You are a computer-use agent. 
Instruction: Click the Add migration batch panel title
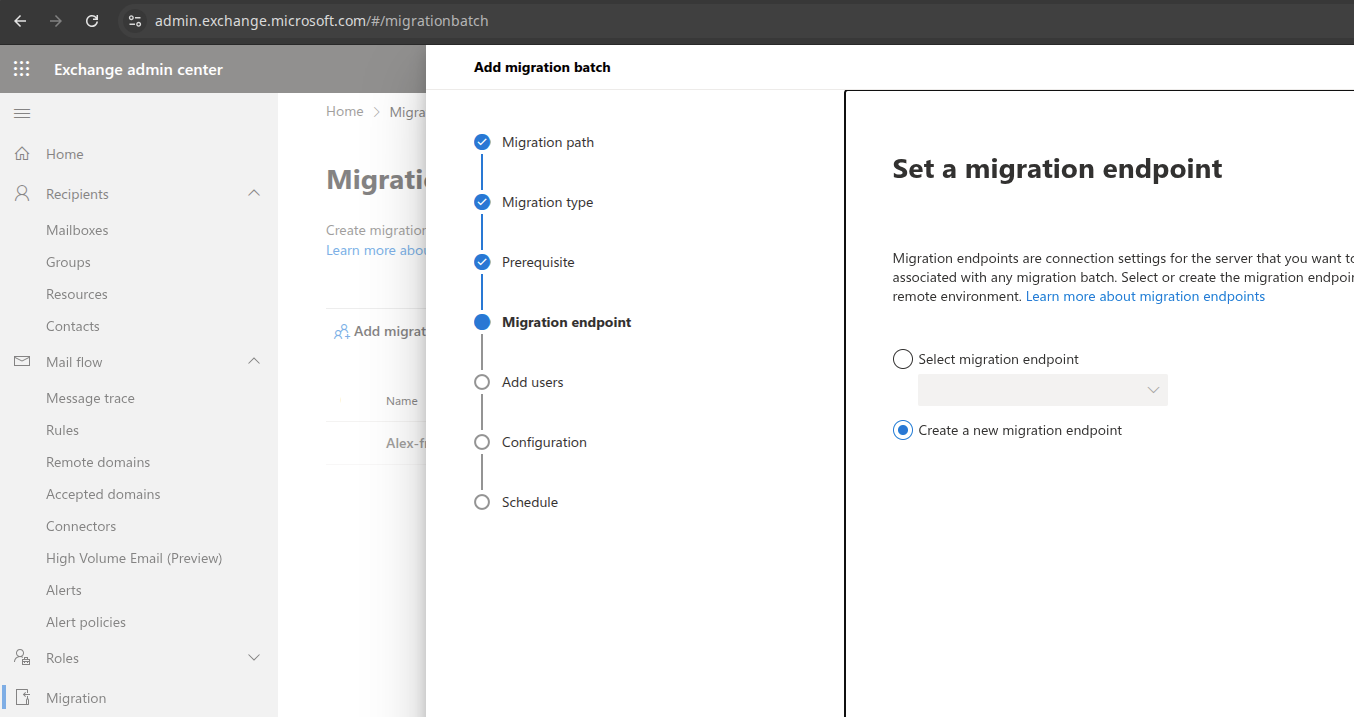point(542,67)
